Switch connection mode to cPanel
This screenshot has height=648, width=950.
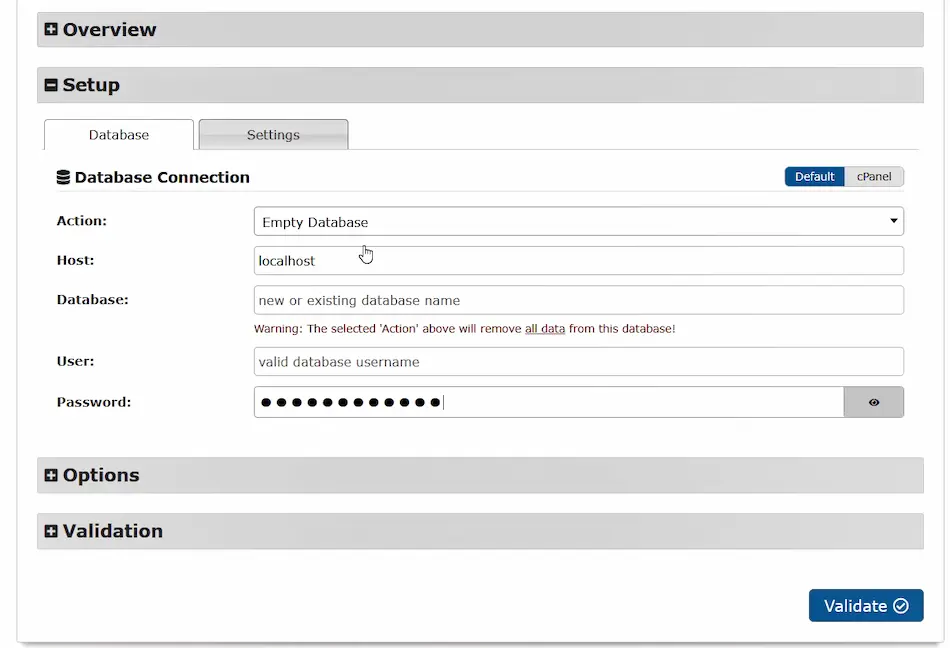[x=874, y=177]
